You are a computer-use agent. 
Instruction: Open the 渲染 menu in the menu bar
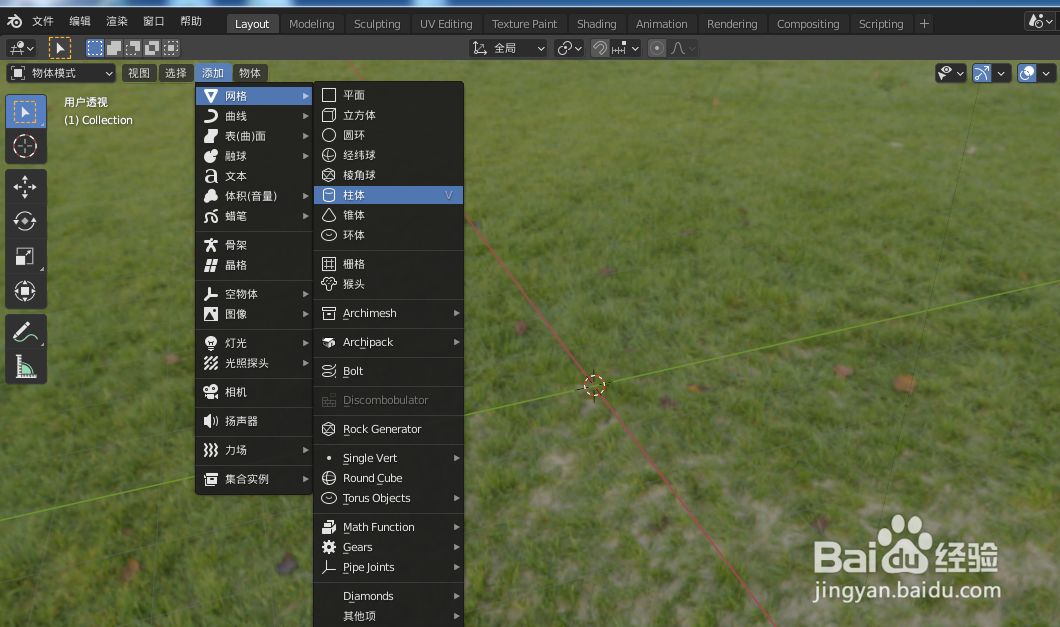click(116, 20)
